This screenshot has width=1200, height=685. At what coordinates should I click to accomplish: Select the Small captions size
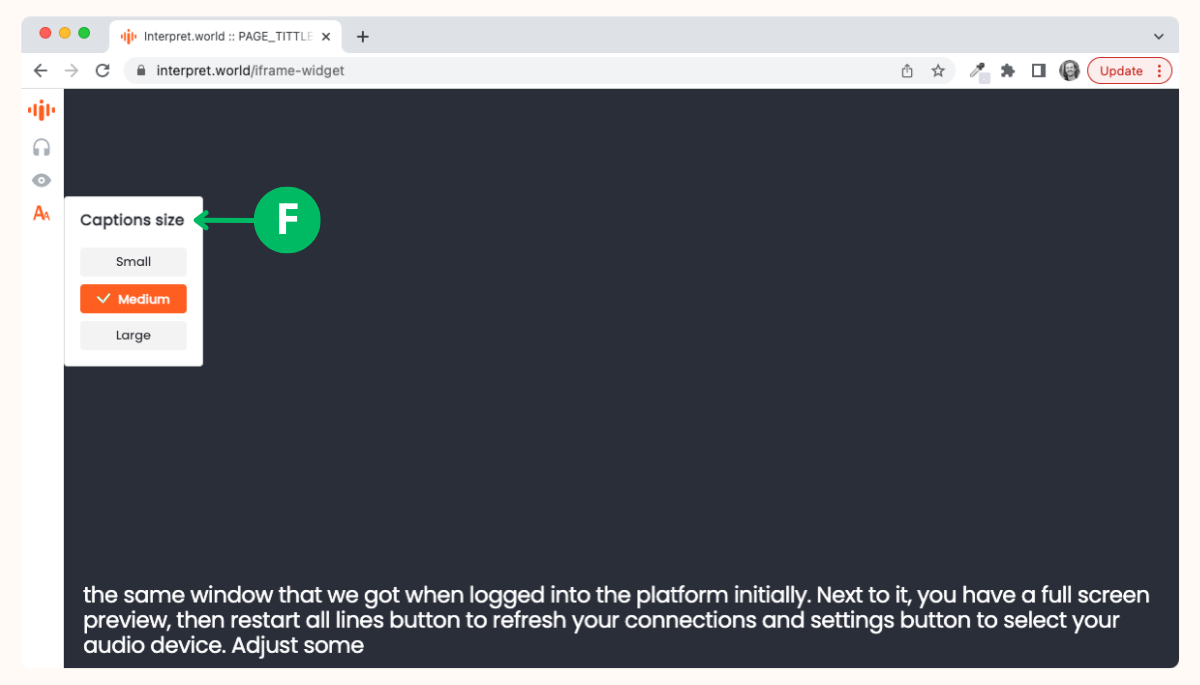(133, 261)
